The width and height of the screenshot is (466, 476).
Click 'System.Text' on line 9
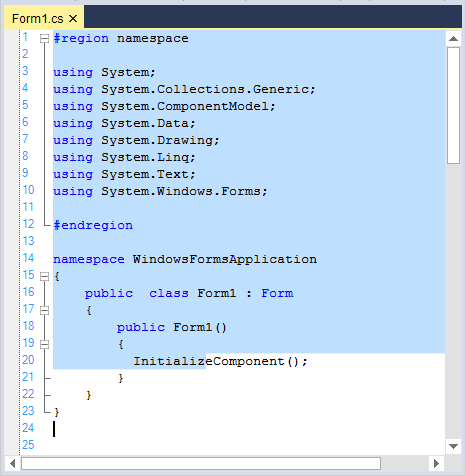145,175
